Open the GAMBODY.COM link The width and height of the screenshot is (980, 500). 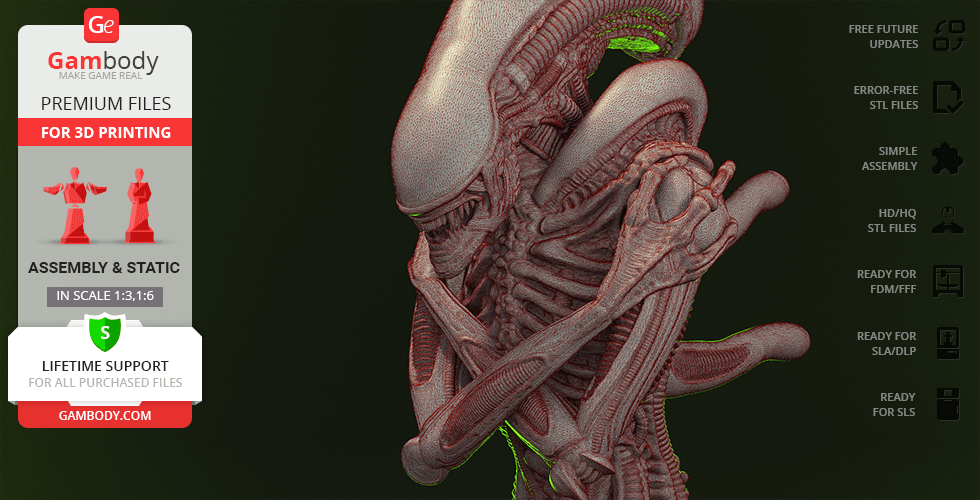pos(104,415)
